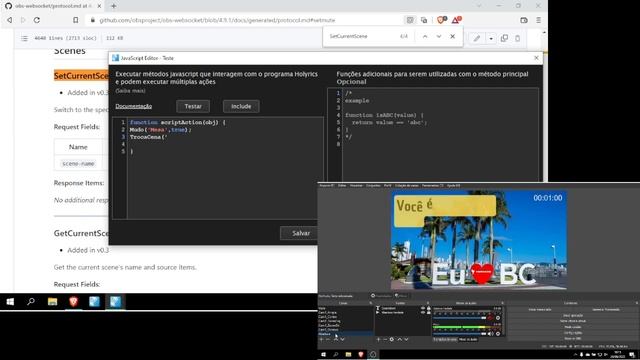Unmute the first audio channel speaker
The width and height of the screenshot is (640, 360).
490,318
